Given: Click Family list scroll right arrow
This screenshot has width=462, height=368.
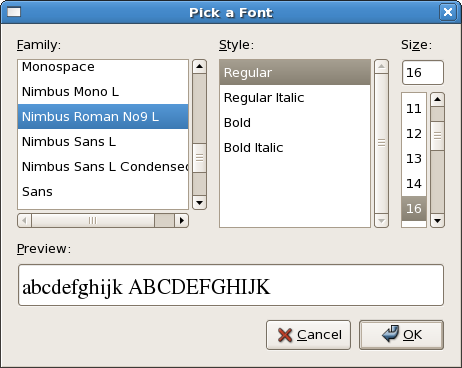Looking at the screenshot, I should (x=182, y=221).
